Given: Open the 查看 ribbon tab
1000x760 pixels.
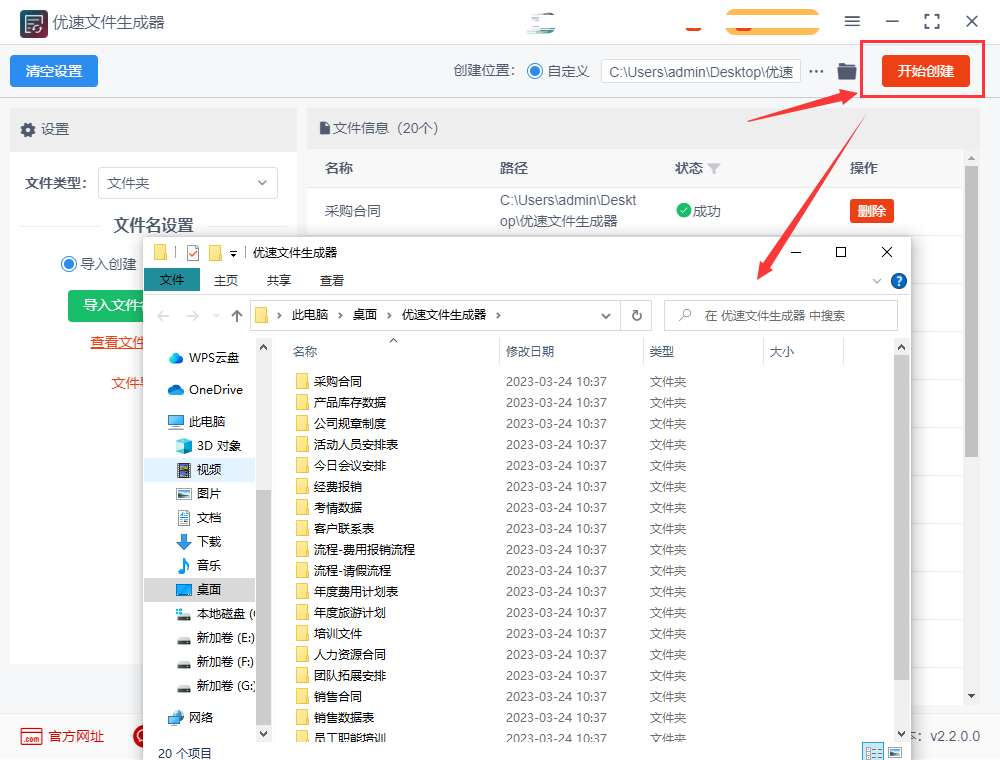Looking at the screenshot, I should pos(332,280).
